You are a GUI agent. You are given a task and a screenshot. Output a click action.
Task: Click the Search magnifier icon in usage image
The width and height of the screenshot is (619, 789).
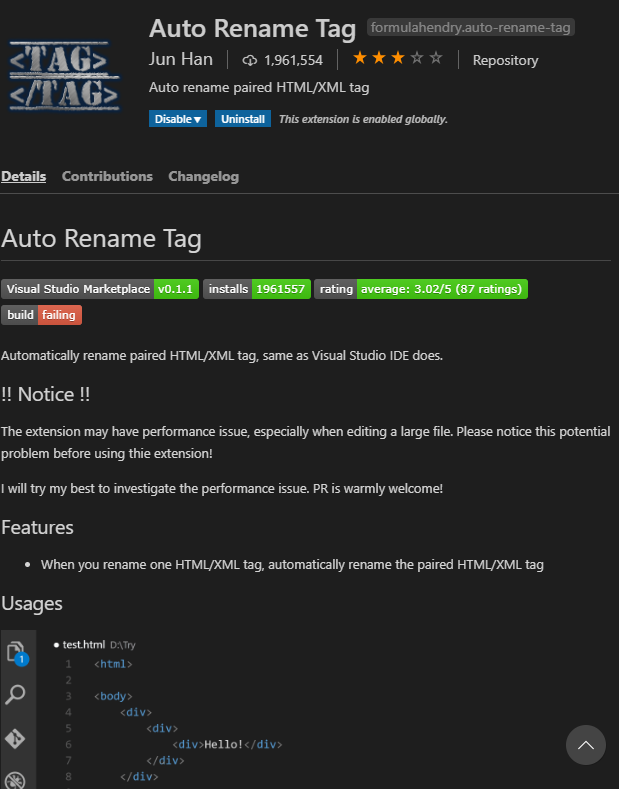(15, 694)
